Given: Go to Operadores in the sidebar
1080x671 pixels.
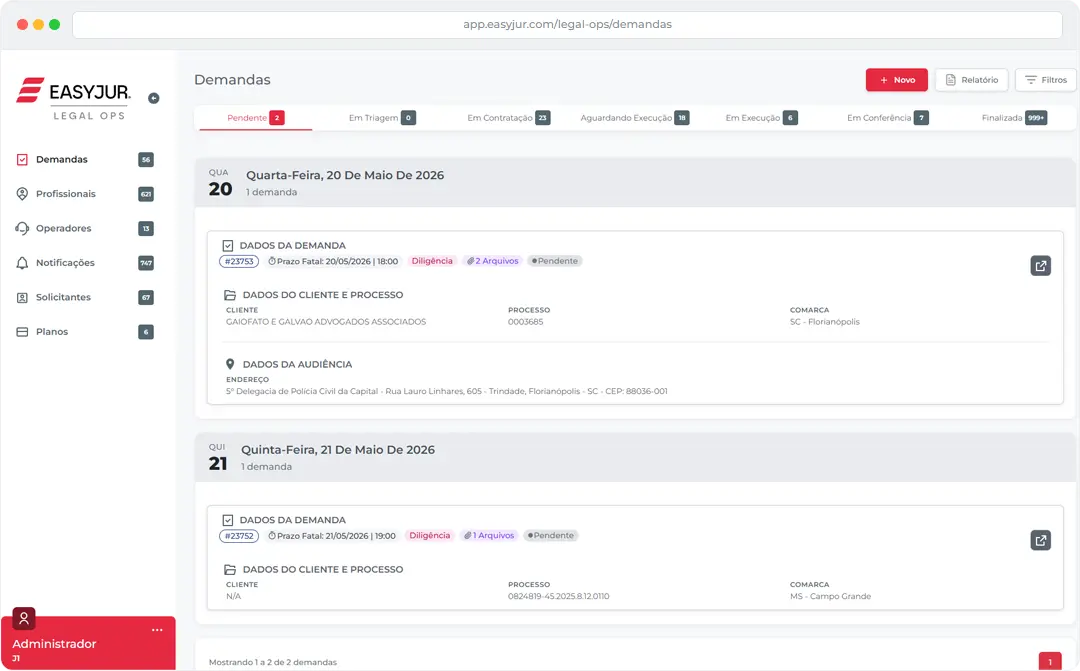Looking at the screenshot, I should pyautogui.click(x=85, y=228).
